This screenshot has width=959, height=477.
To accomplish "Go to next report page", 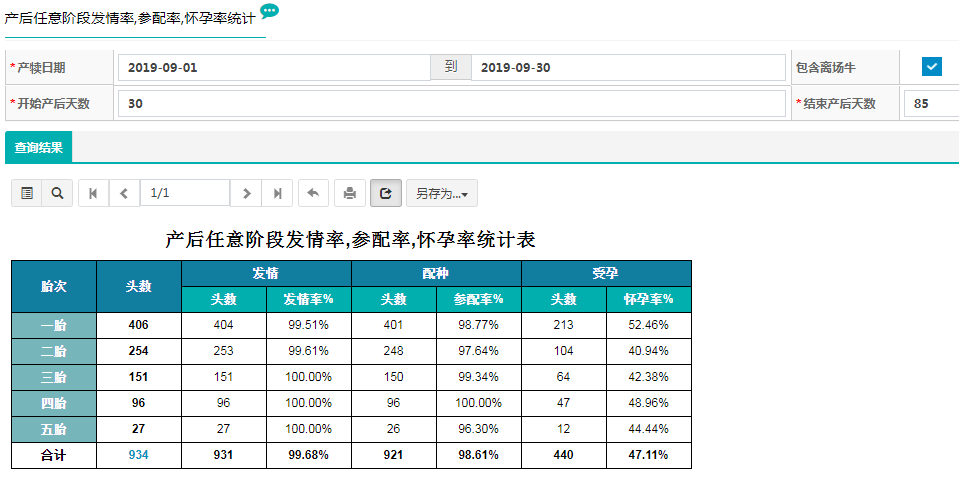I will click(246, 193).
